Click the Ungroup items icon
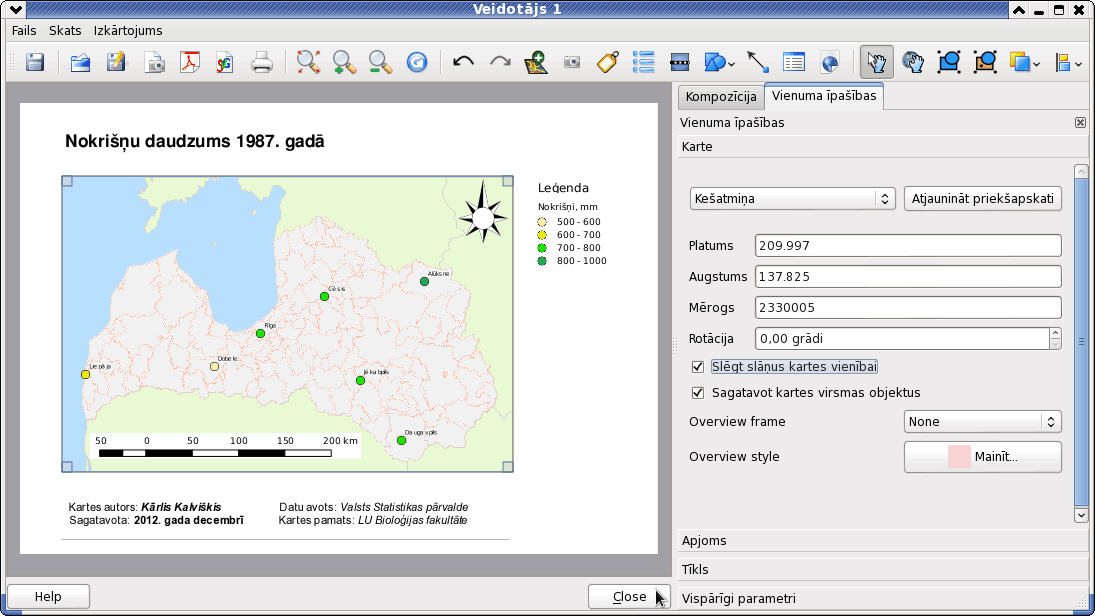Viewport: 1095px width, 616px height. (985, 62)
